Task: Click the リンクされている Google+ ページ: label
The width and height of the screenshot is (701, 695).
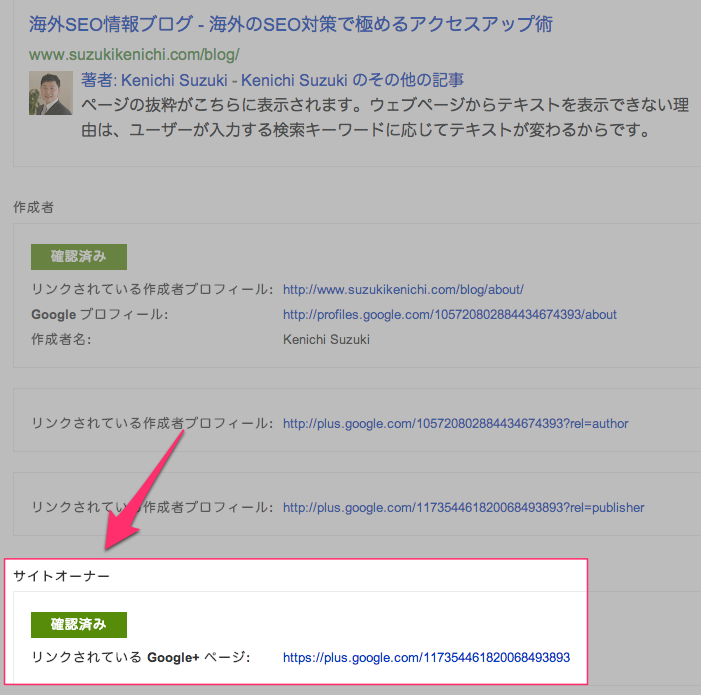Action: [141, 657]
